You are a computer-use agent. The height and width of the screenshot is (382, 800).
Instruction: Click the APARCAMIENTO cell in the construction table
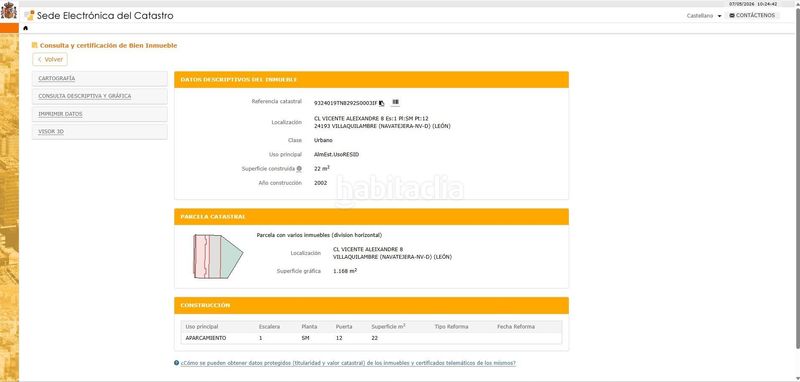coord(206,338)
